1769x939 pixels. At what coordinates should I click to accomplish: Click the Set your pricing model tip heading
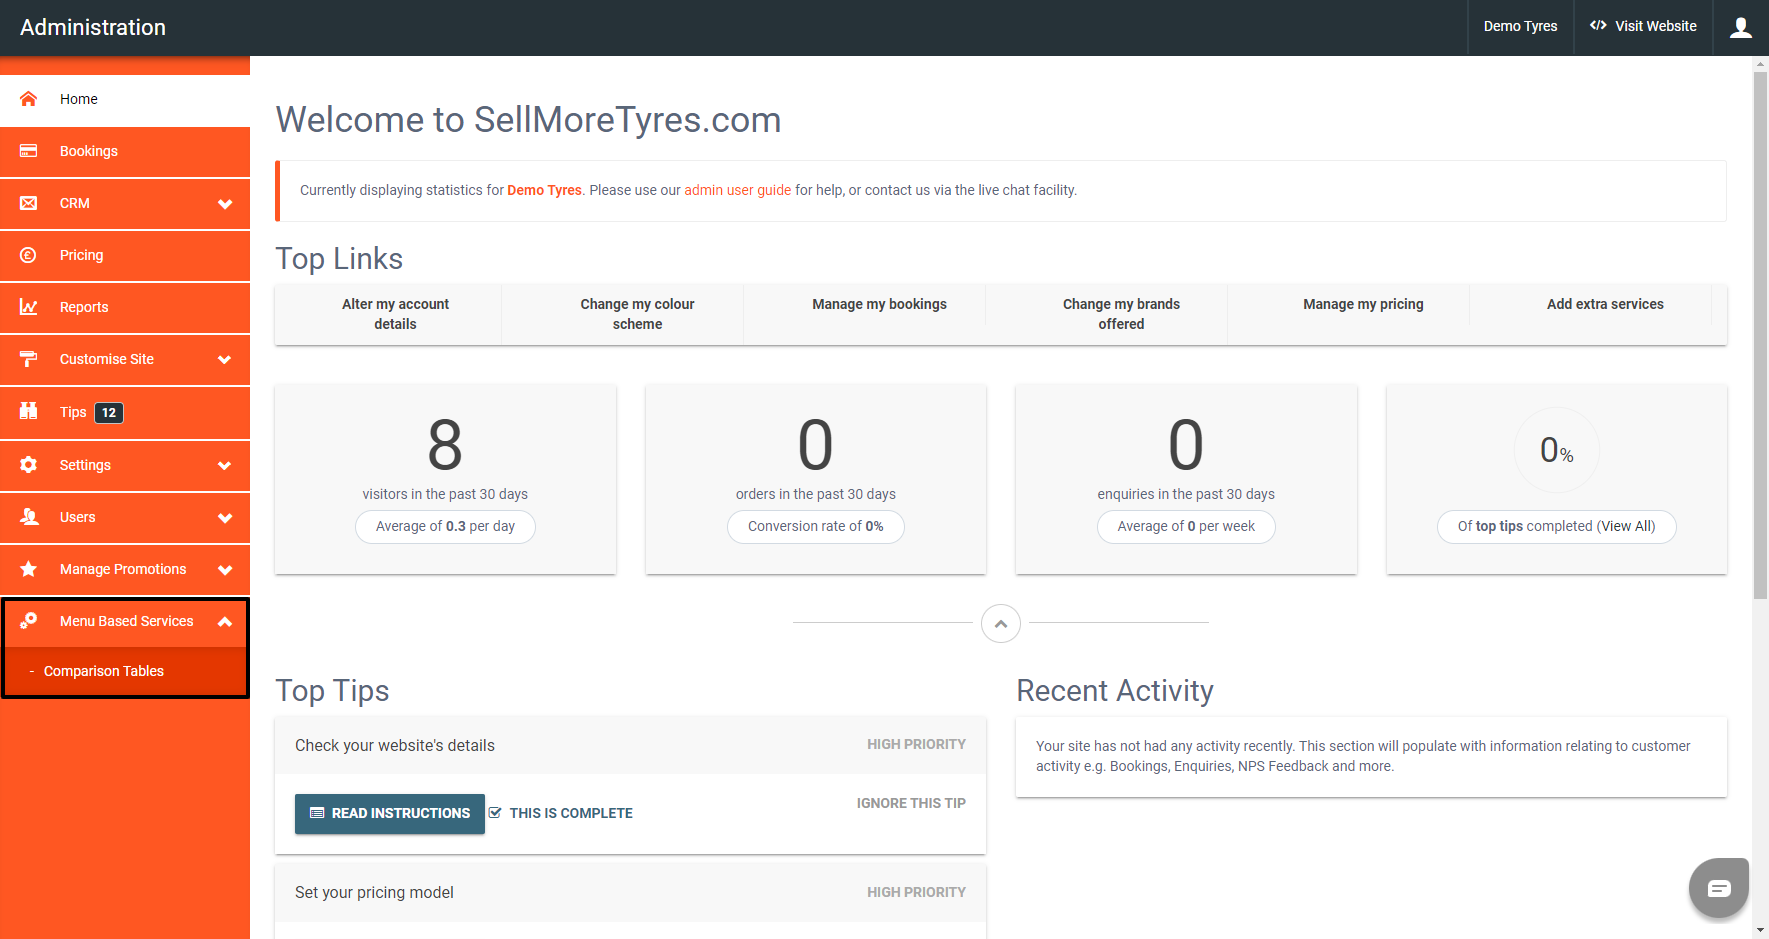pyautogui.click(x=374, y=892)
